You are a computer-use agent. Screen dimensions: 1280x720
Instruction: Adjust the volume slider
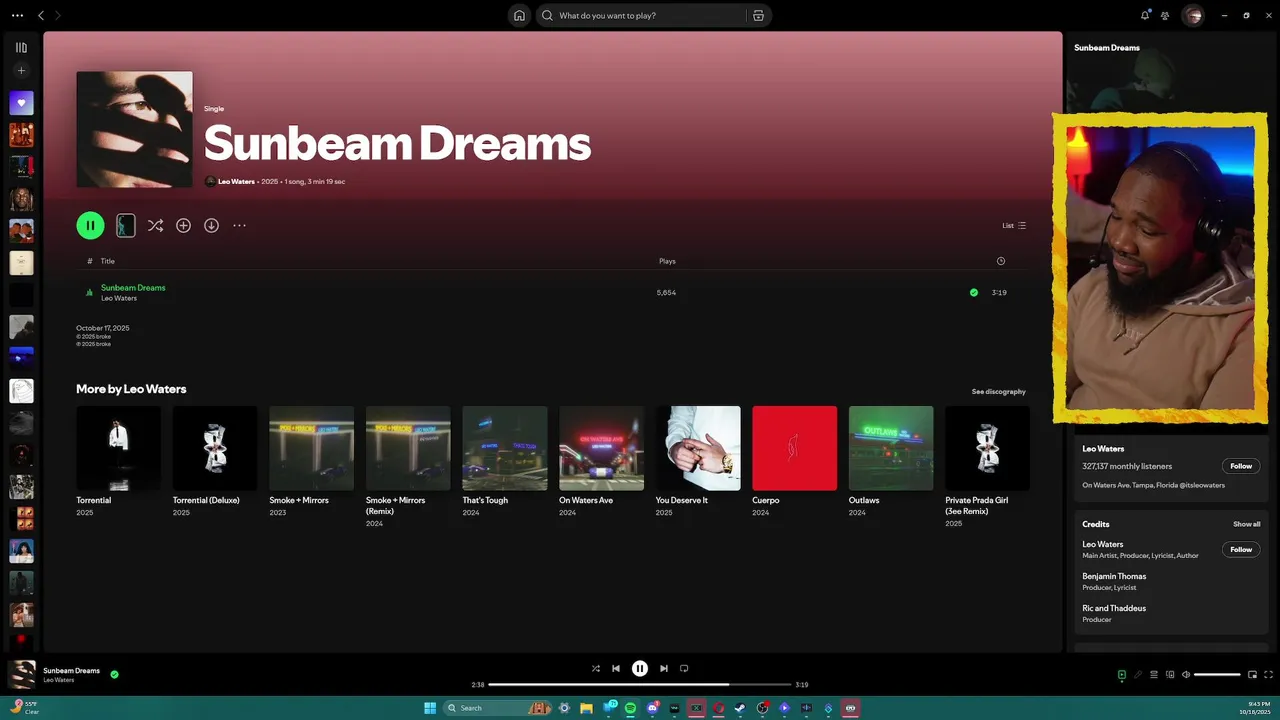coord(1217,675)
